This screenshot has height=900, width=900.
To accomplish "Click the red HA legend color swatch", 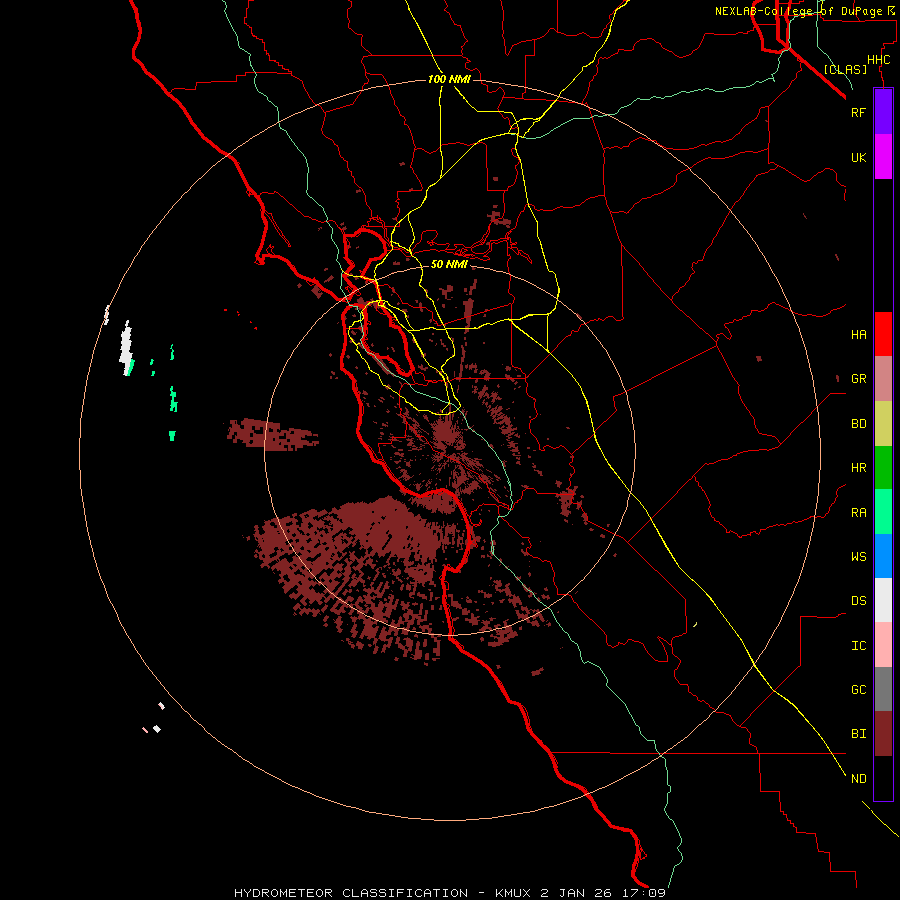I will coord(883,334).
